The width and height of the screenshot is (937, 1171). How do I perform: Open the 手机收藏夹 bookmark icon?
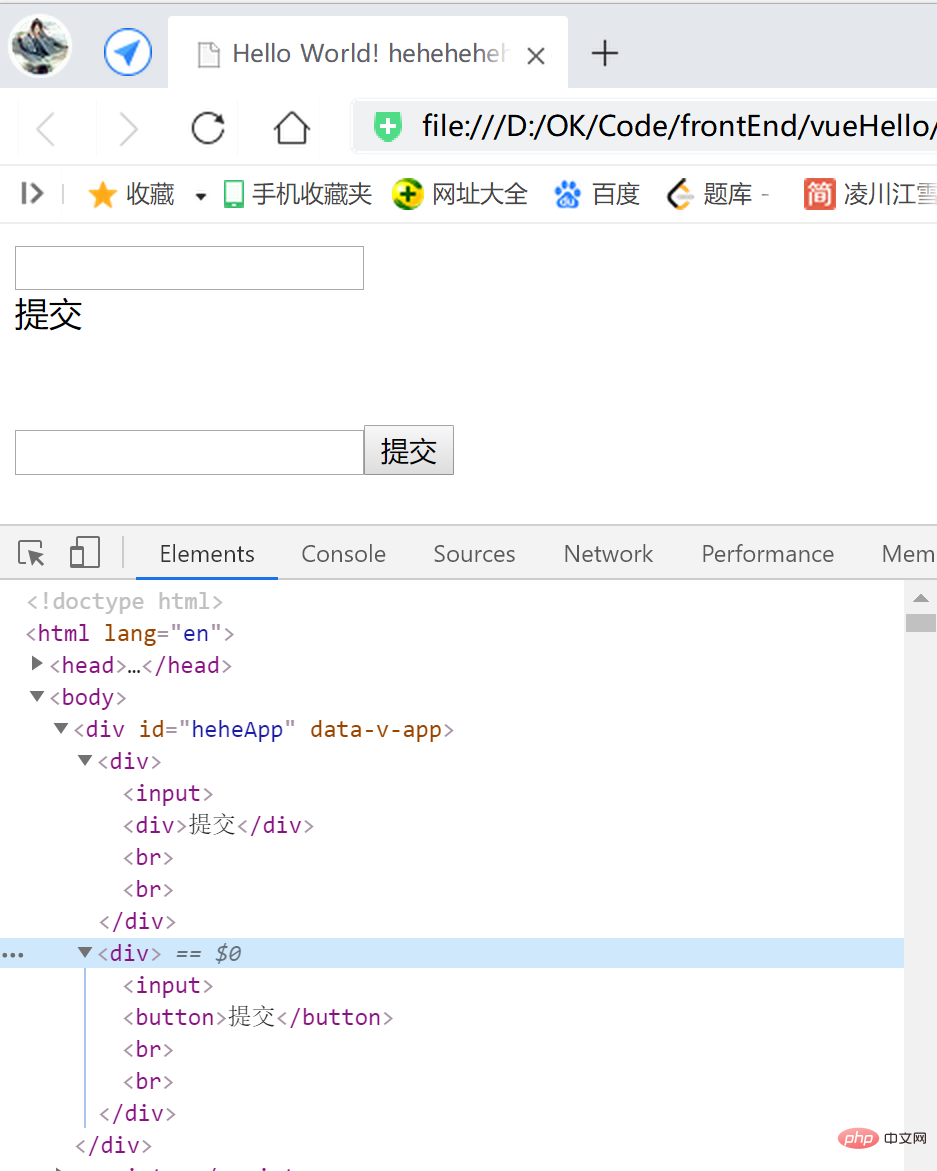tap(232, 194)
